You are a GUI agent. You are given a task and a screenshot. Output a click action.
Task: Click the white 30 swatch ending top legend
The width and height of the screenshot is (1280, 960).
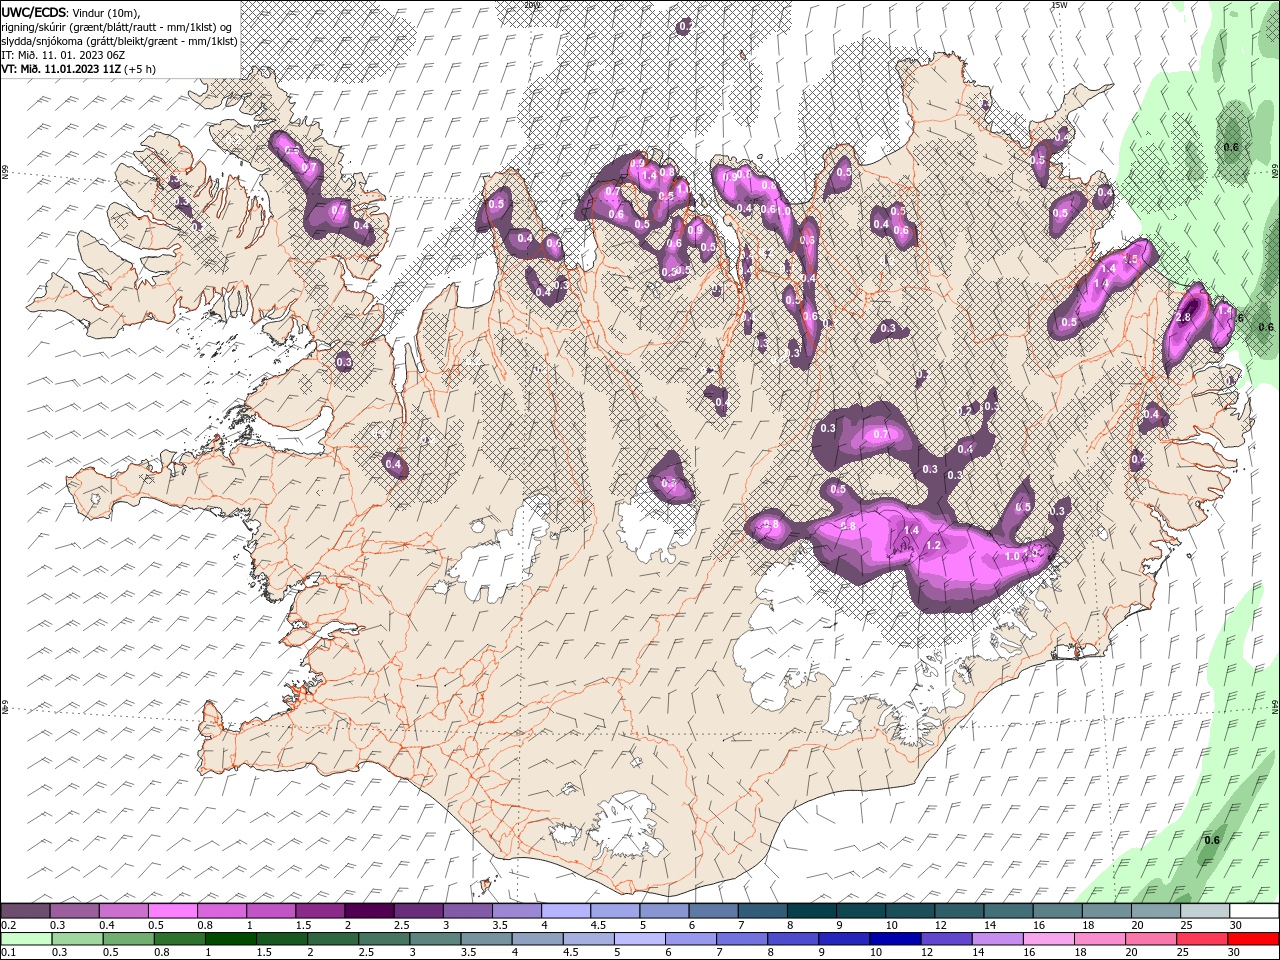[1253, 911]
